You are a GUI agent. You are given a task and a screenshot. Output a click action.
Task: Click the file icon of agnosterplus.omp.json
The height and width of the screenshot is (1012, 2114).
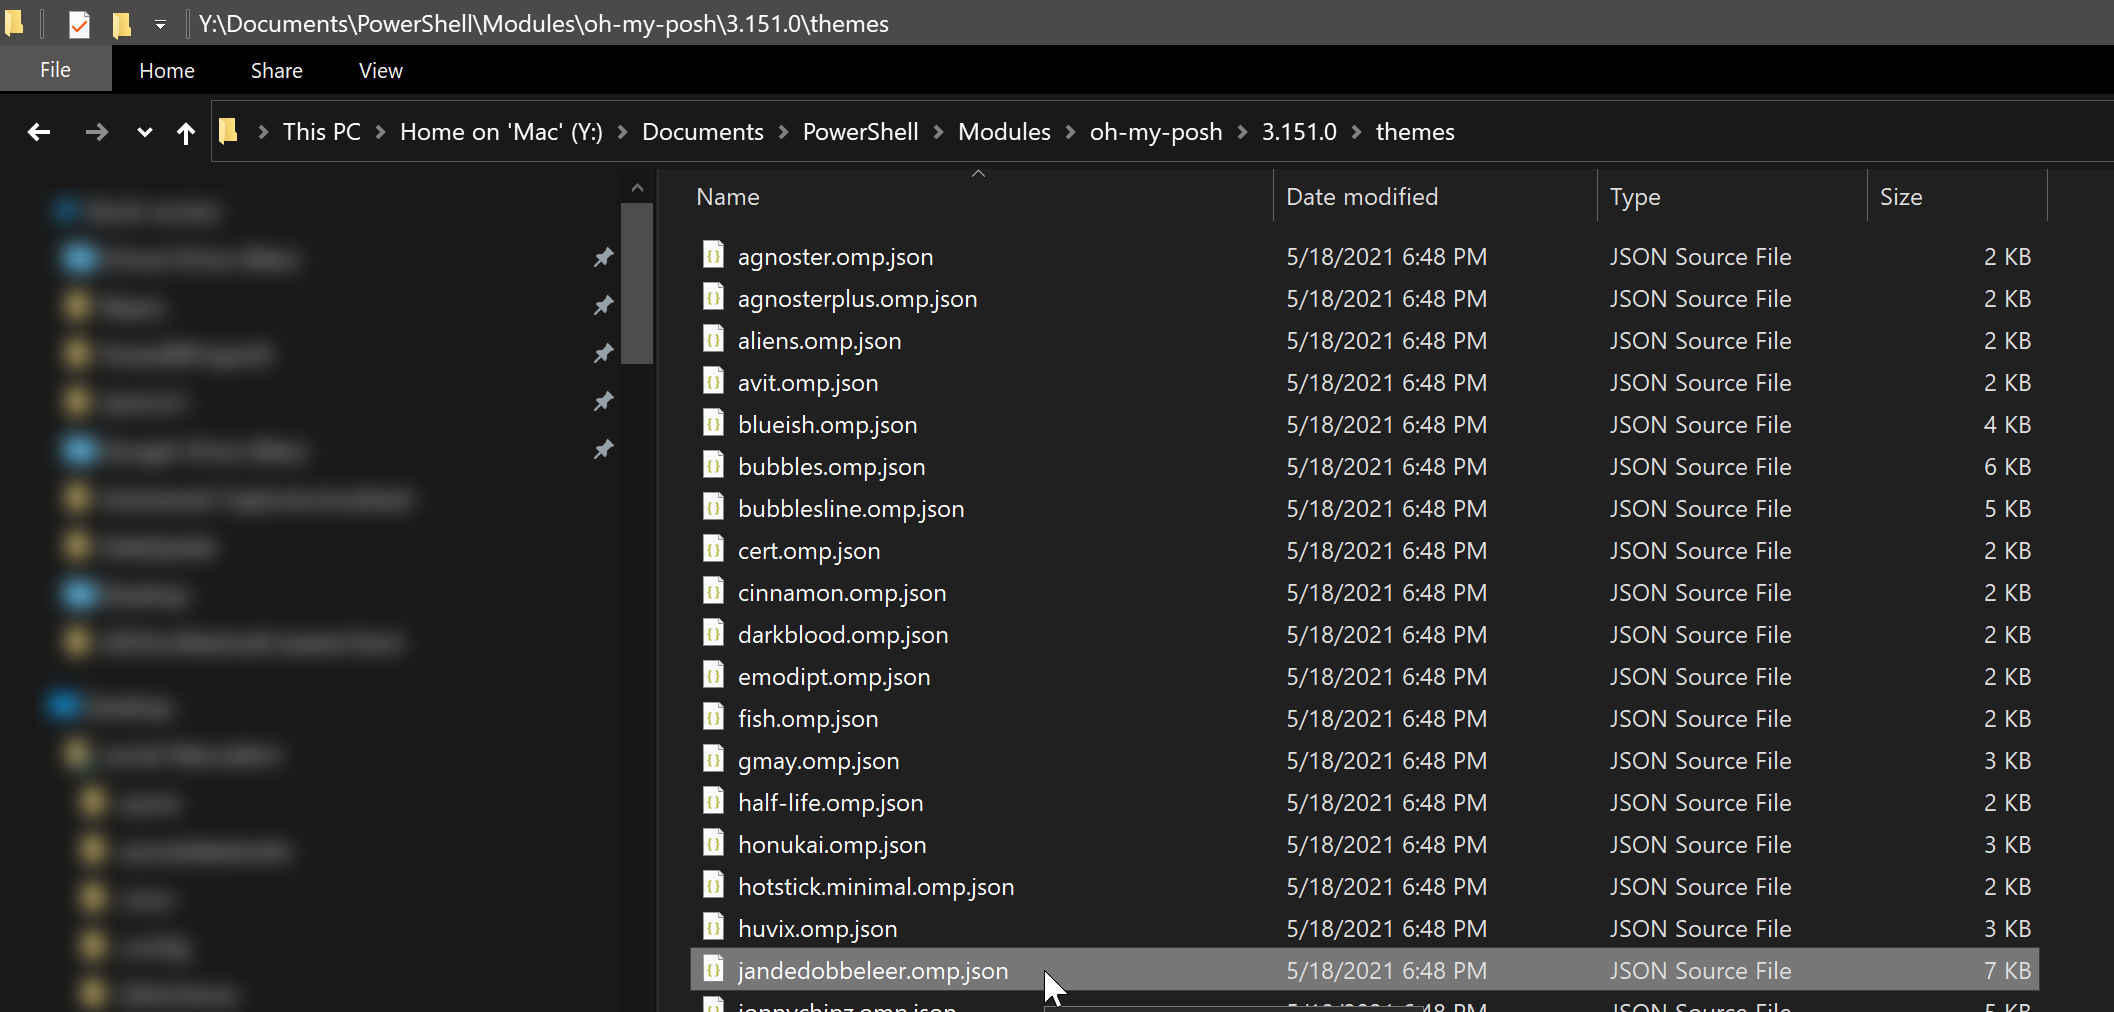click(x=713, y=298)
